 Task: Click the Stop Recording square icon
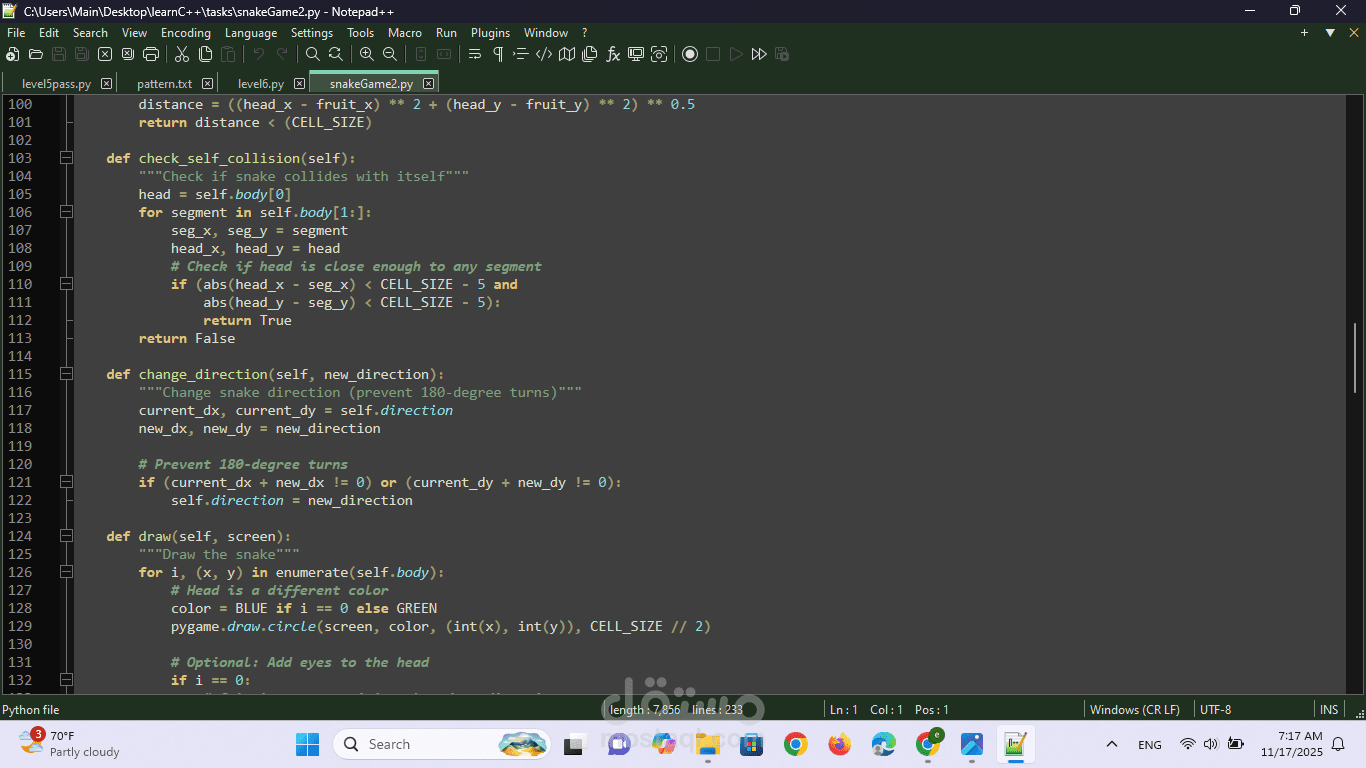[713, 54]
